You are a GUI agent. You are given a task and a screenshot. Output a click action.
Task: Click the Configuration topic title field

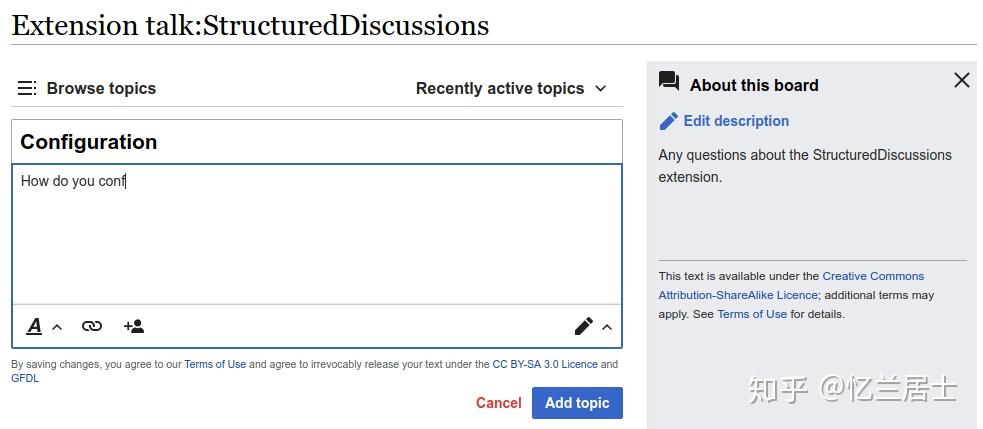point(316,142)
